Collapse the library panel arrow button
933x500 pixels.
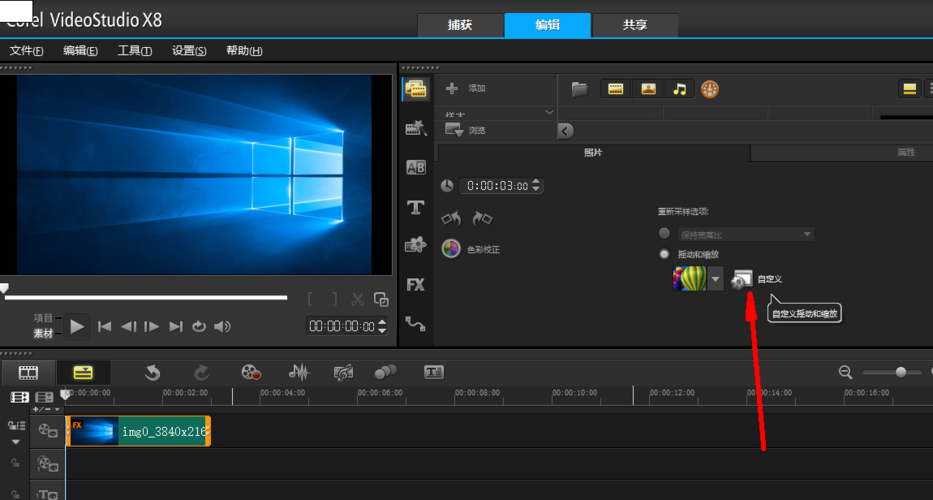pos(566,130)
